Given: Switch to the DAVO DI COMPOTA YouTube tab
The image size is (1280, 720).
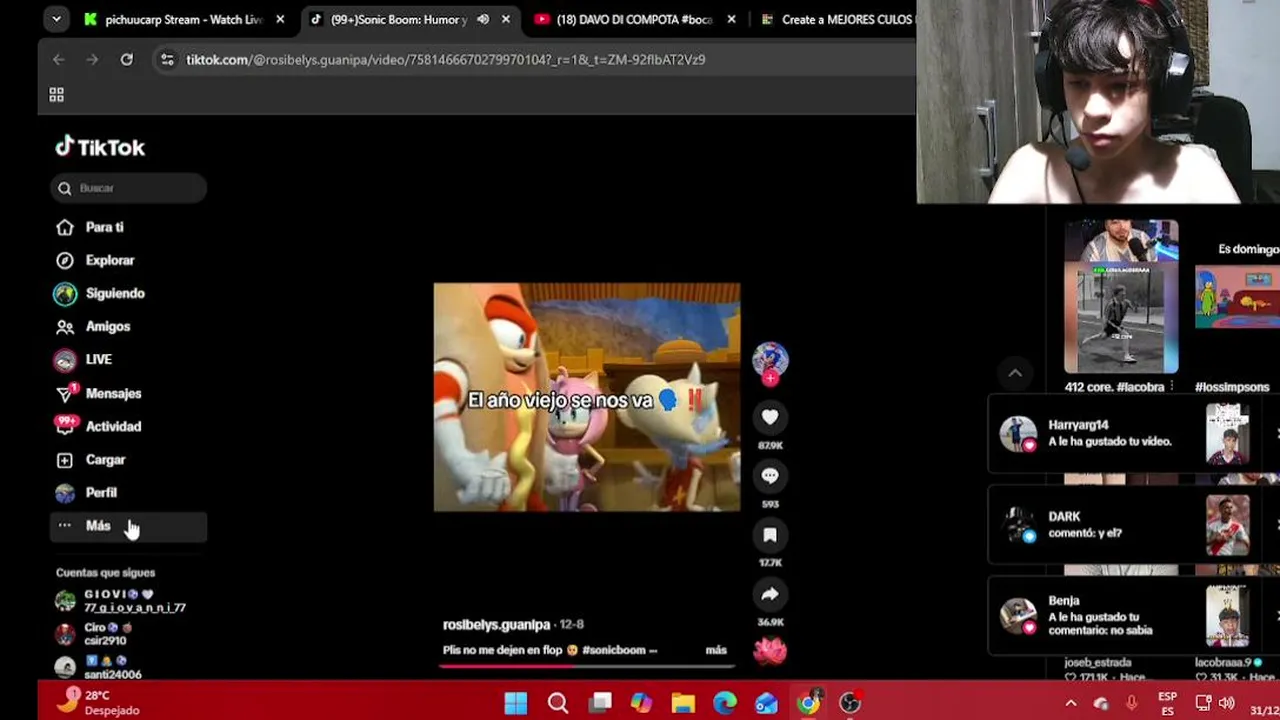Looking at the screenshot, I should [634, 19].
